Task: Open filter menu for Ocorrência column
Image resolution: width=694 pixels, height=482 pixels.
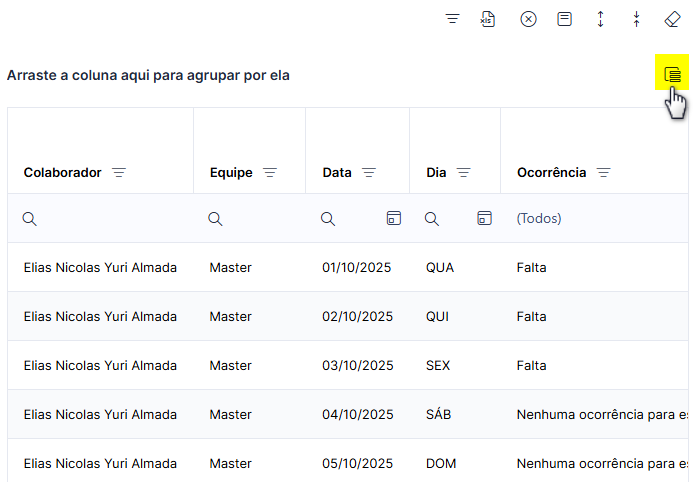Action: [x=603, y=173]
